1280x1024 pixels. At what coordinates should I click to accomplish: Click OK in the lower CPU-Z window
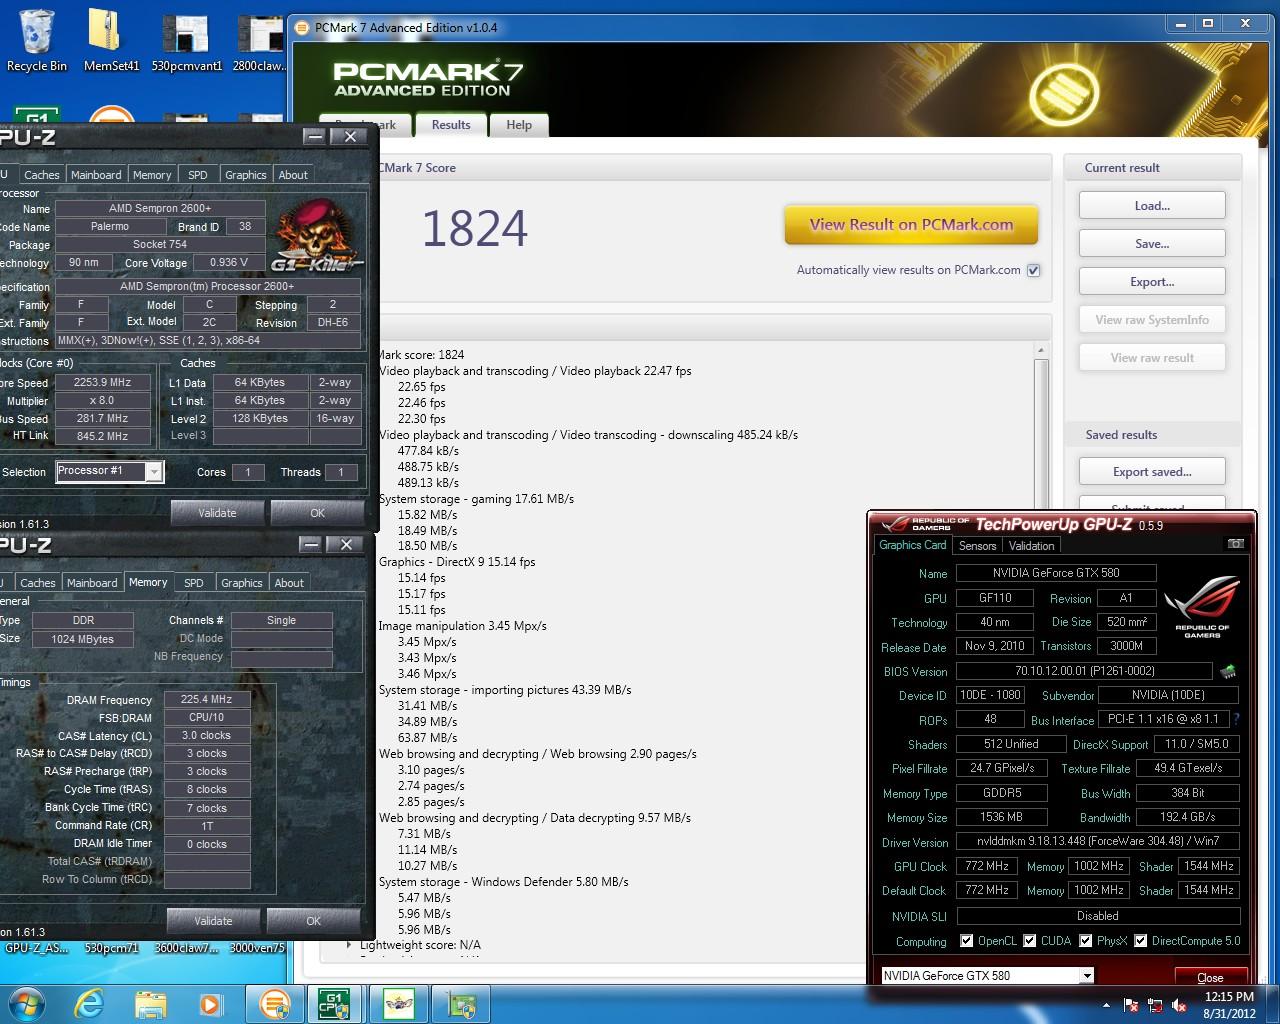point(313,921)
